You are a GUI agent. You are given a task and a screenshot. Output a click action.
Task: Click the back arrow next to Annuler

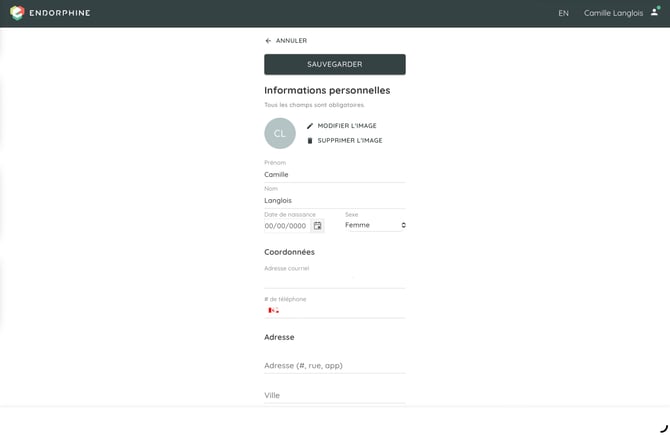point(268,41)
